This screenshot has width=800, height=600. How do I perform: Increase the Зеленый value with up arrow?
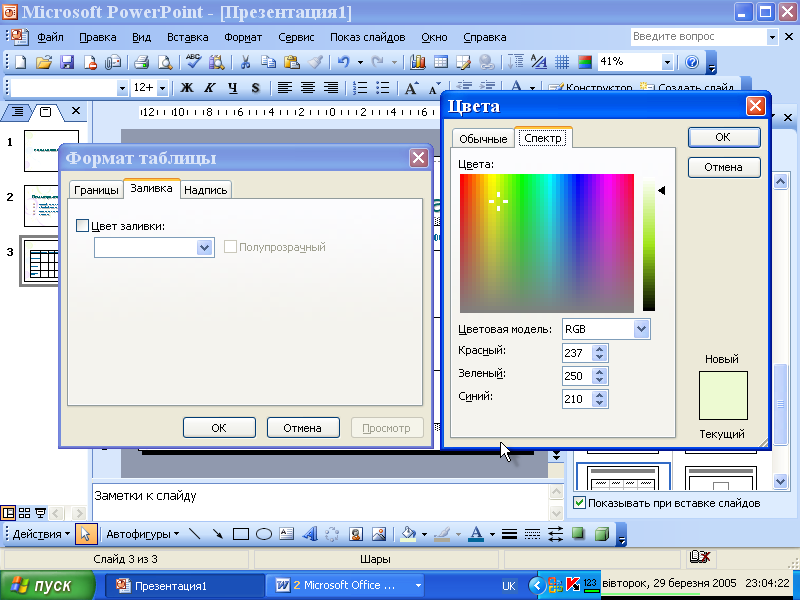click(599, 372)
